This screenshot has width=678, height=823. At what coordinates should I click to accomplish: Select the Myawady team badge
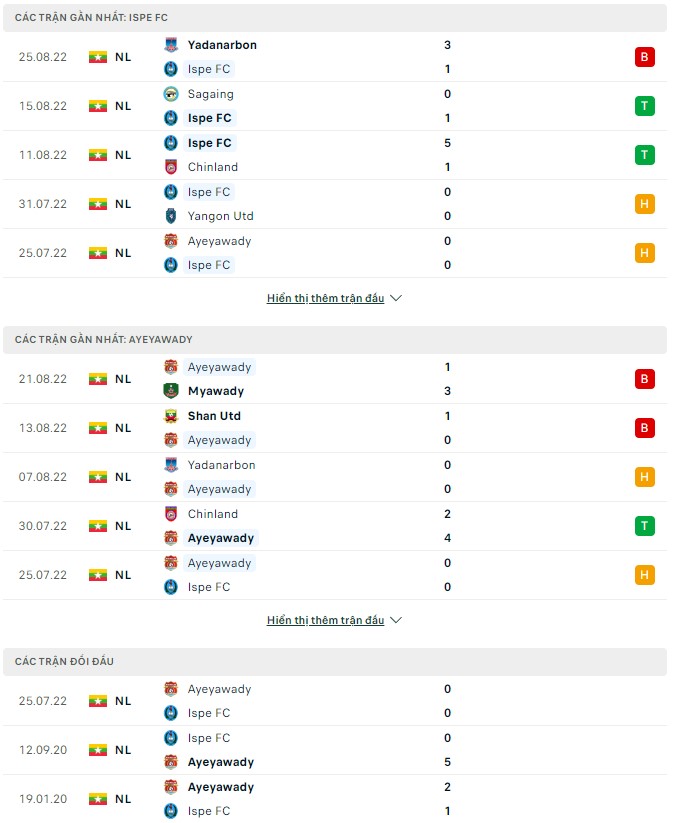pos(172,391)
